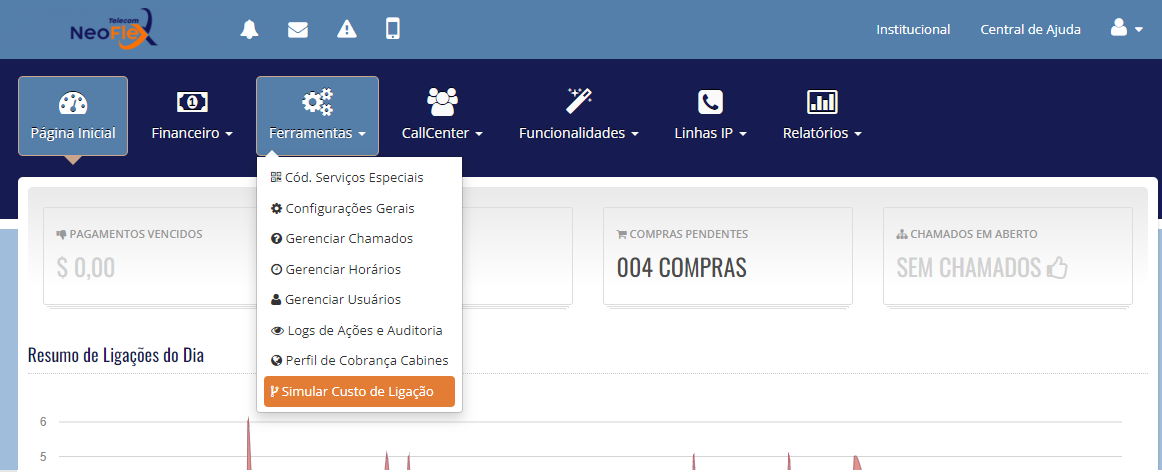Image resolution: width=1162 pixels, height=472 pixels.
Task: Select Gerenciar Usuários menu entry
Action: (x=359, y=299)
